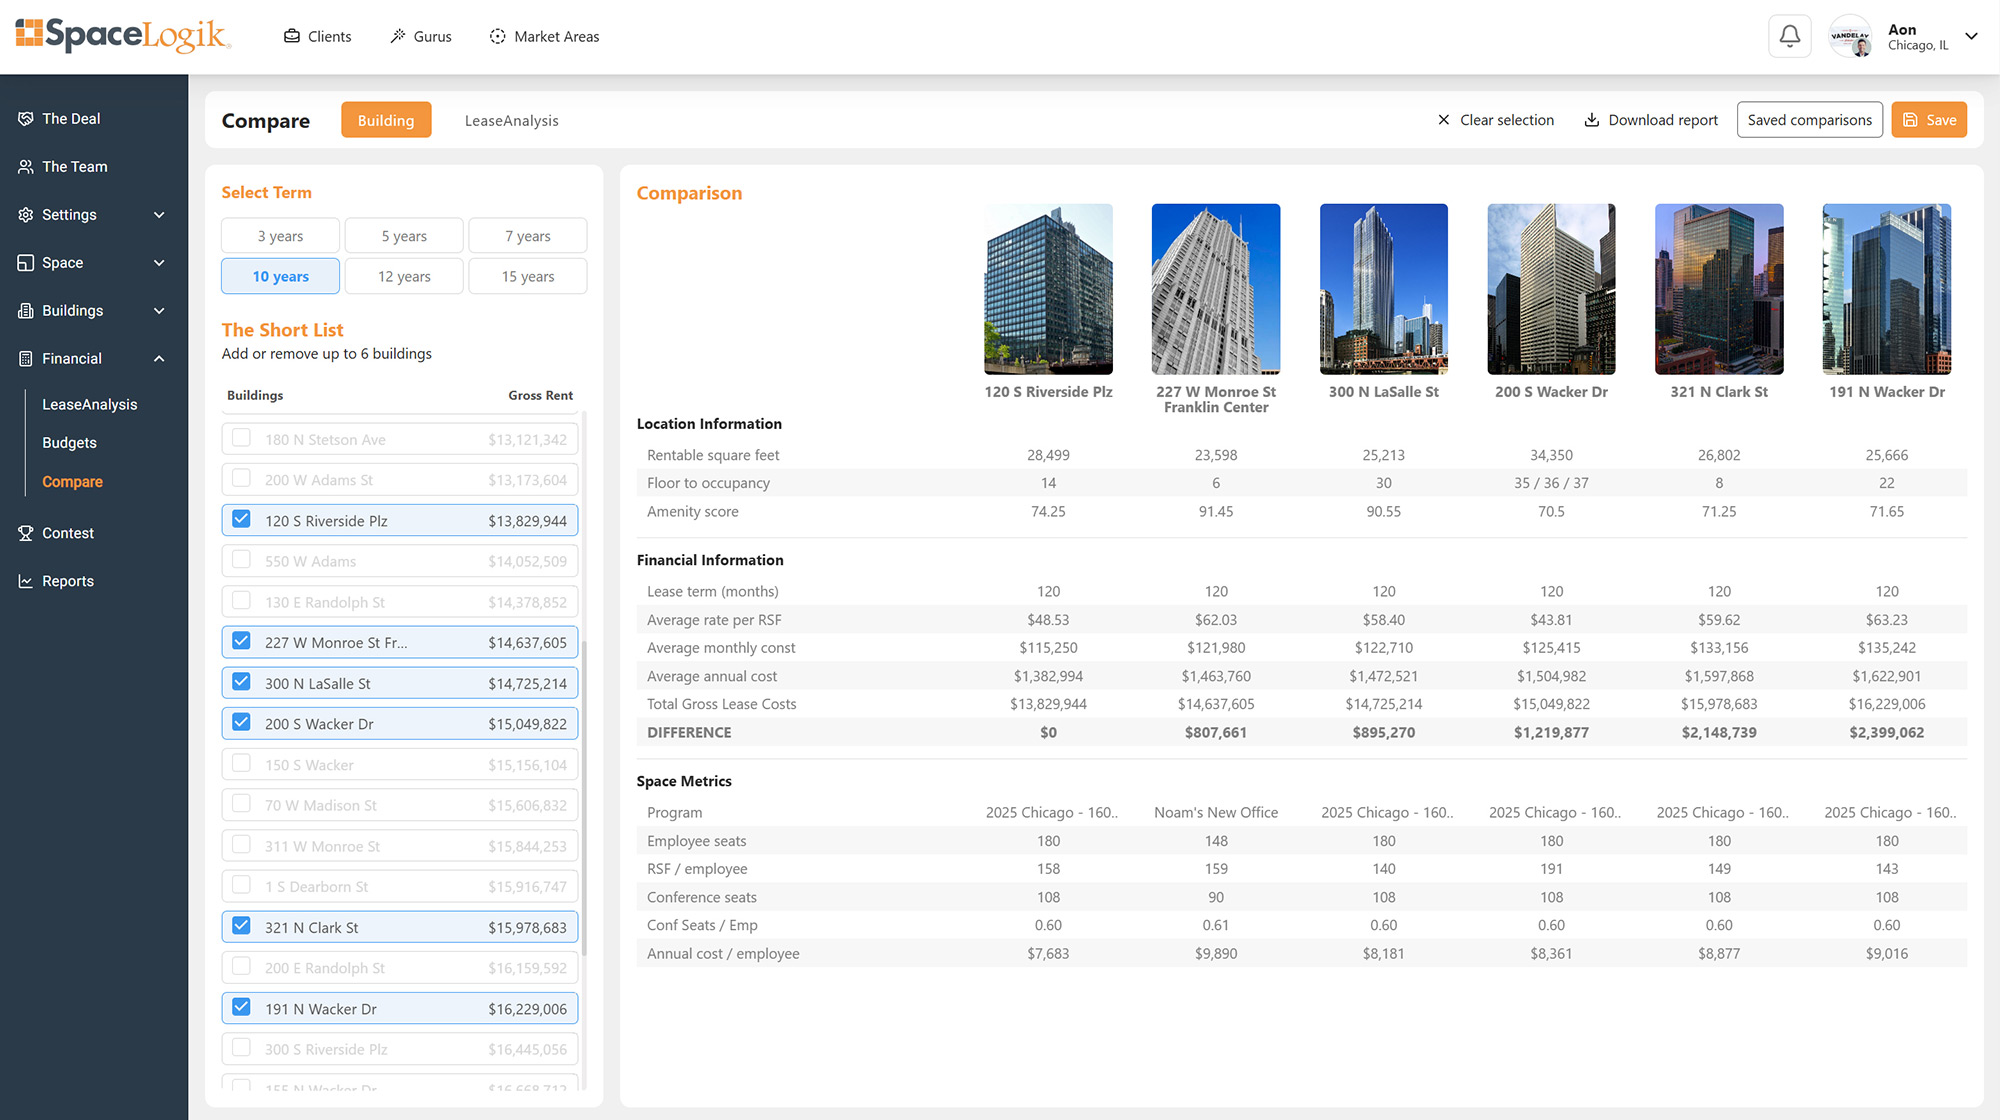Click the SpaceLogik logo

123,35
